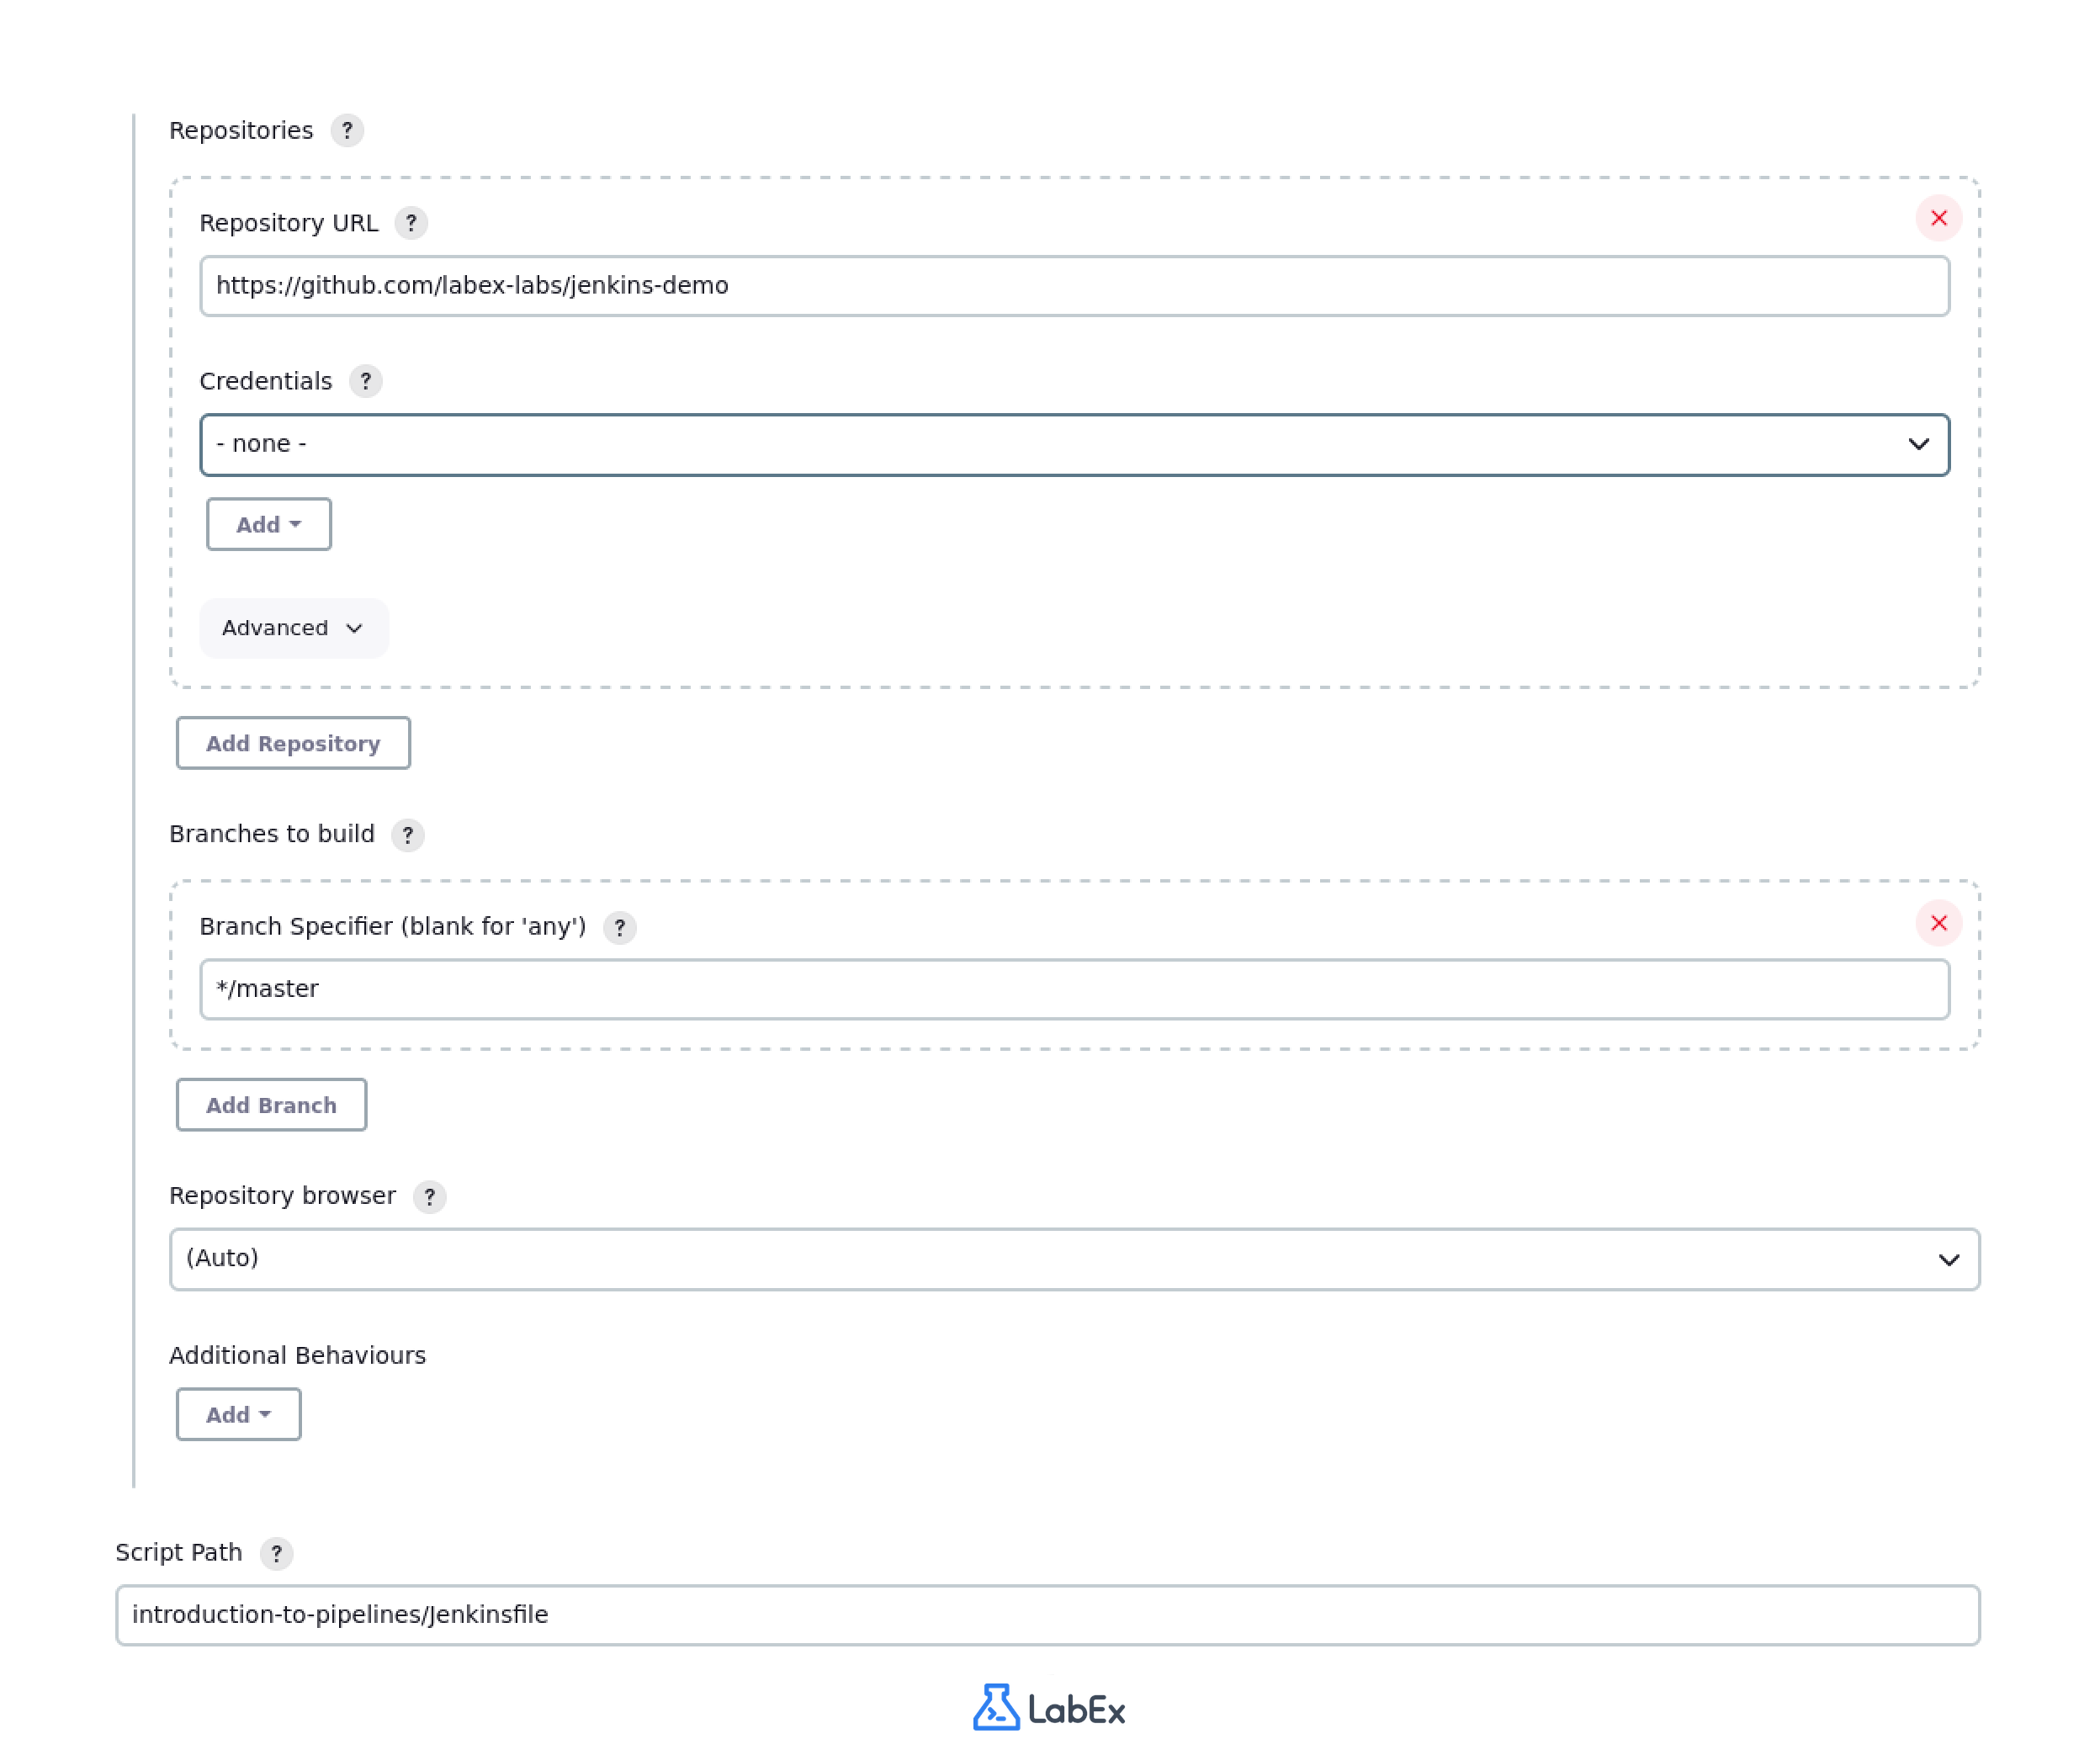This screenshot has height=1755, width=2100.
Task: Open the Add dropdown under Credentials
Action: 268,523
